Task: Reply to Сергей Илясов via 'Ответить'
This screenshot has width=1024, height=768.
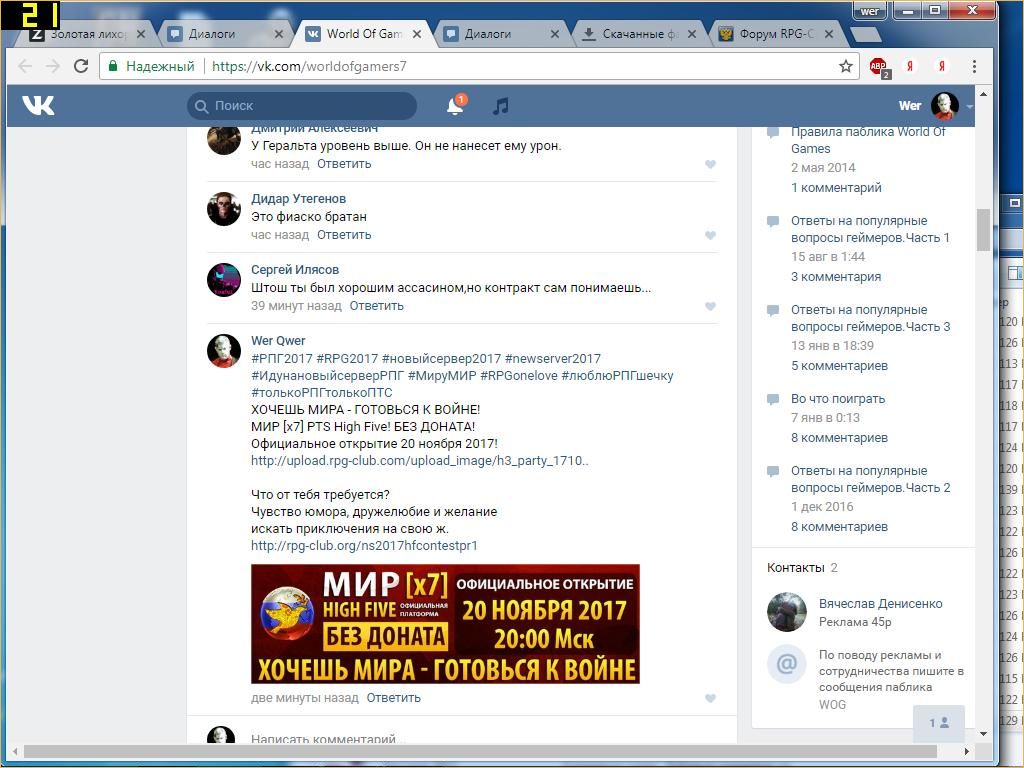Action: (x=376, y=306)
